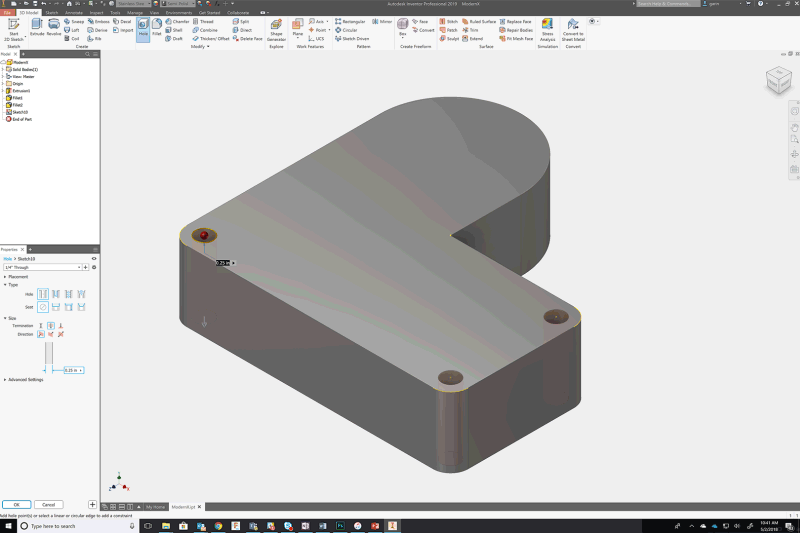
Task: Switch to the Inspect ribbon tab
Action: pos(96,13)
